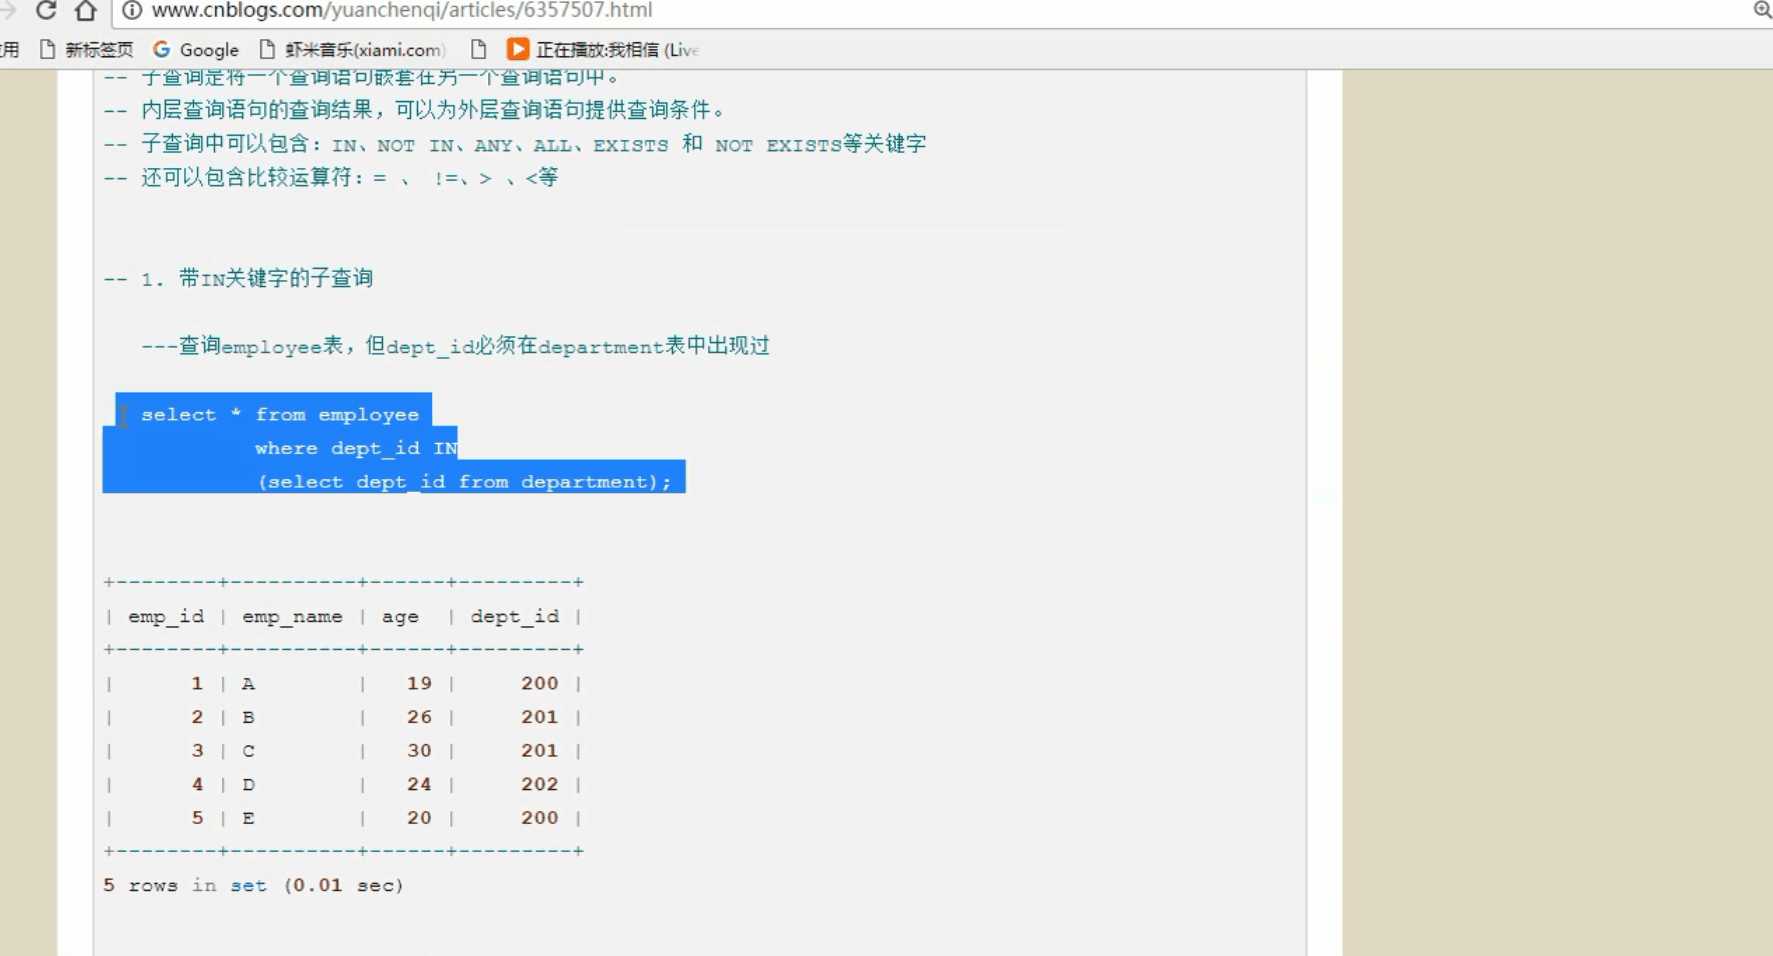Viewport: 1773px width, 956px height.
Task: Reload the page with the refresh icon
Action: [45, 11]
